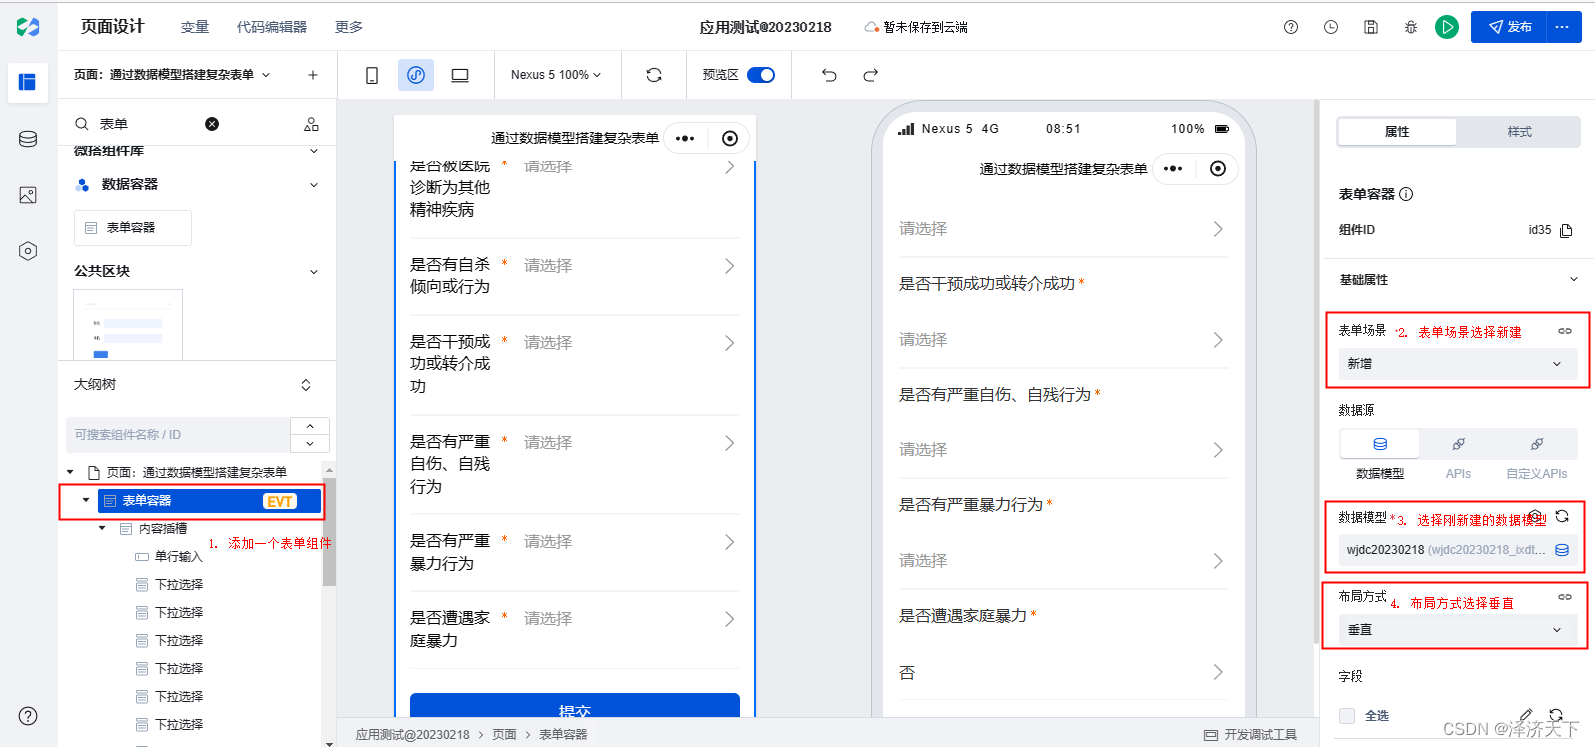
Task: Click the public block thumbnail
Action: 128,324
